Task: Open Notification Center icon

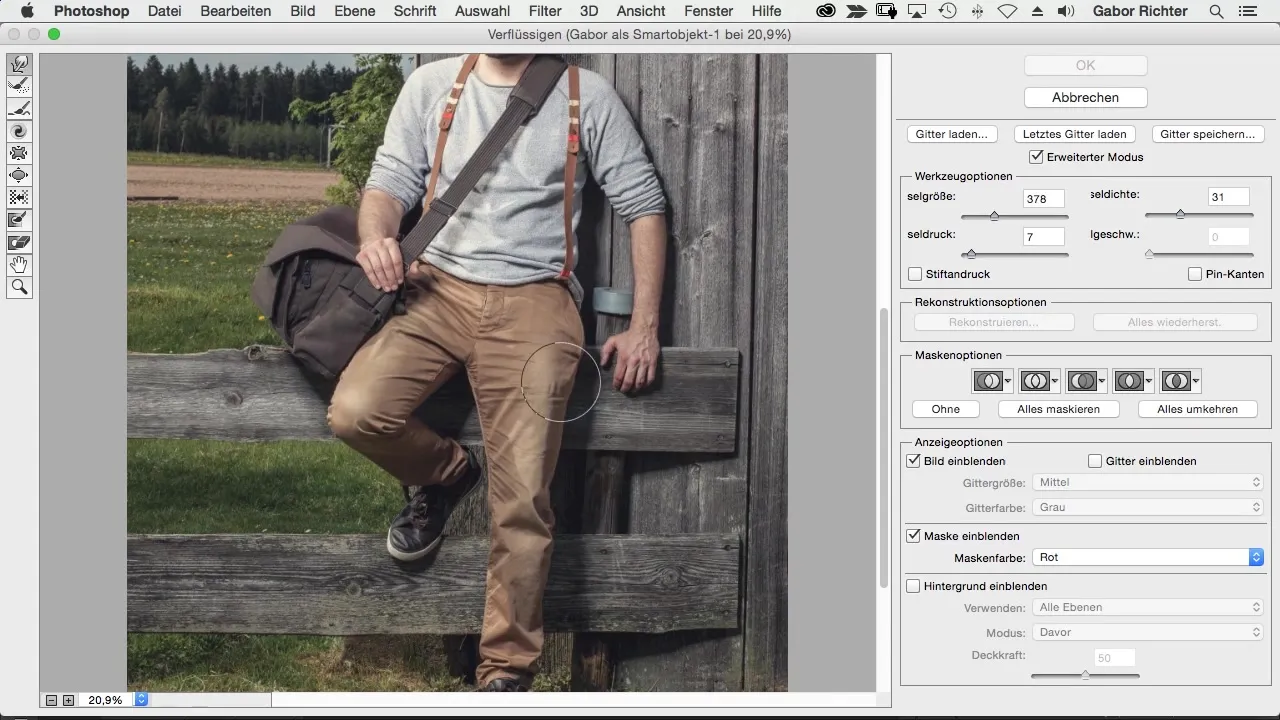Action: tap(1246, 11)
